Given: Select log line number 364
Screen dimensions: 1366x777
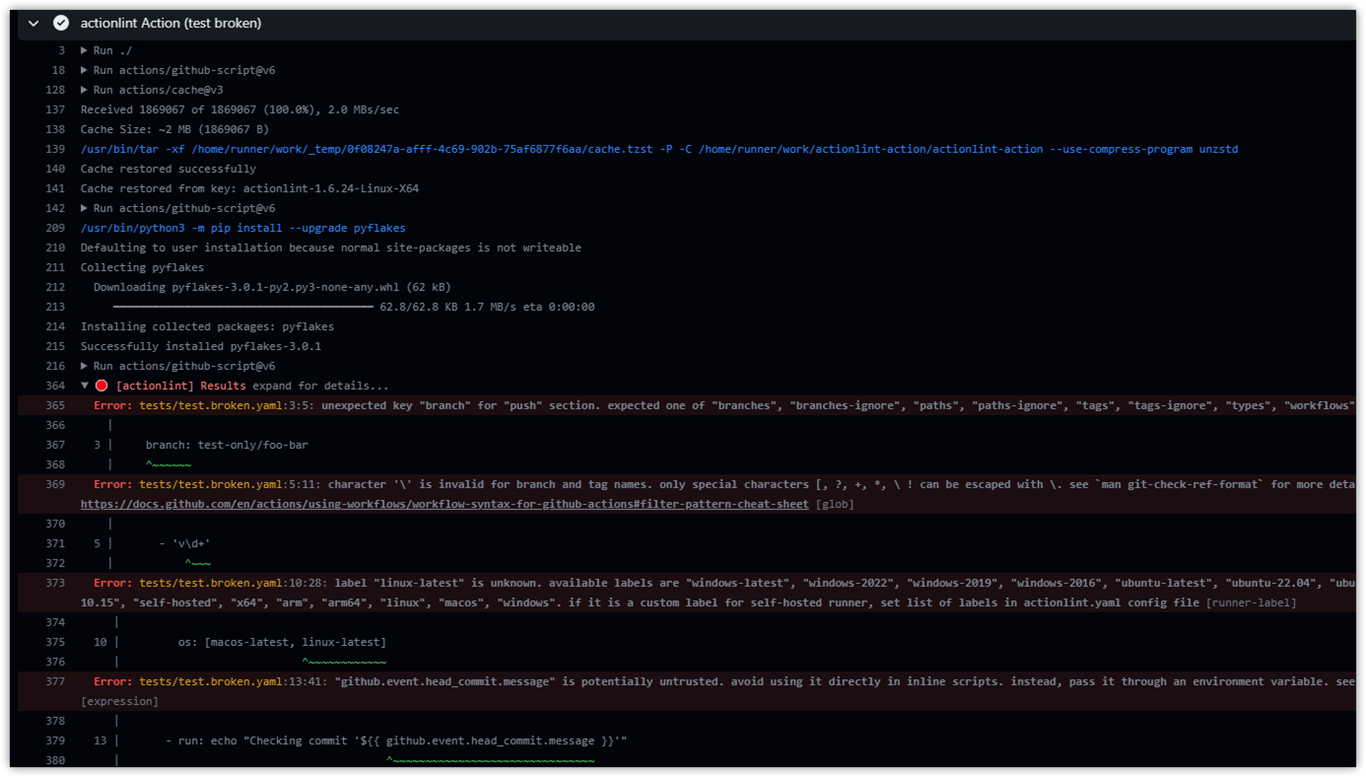Looking at the screenshot, I should click(55, 386).
